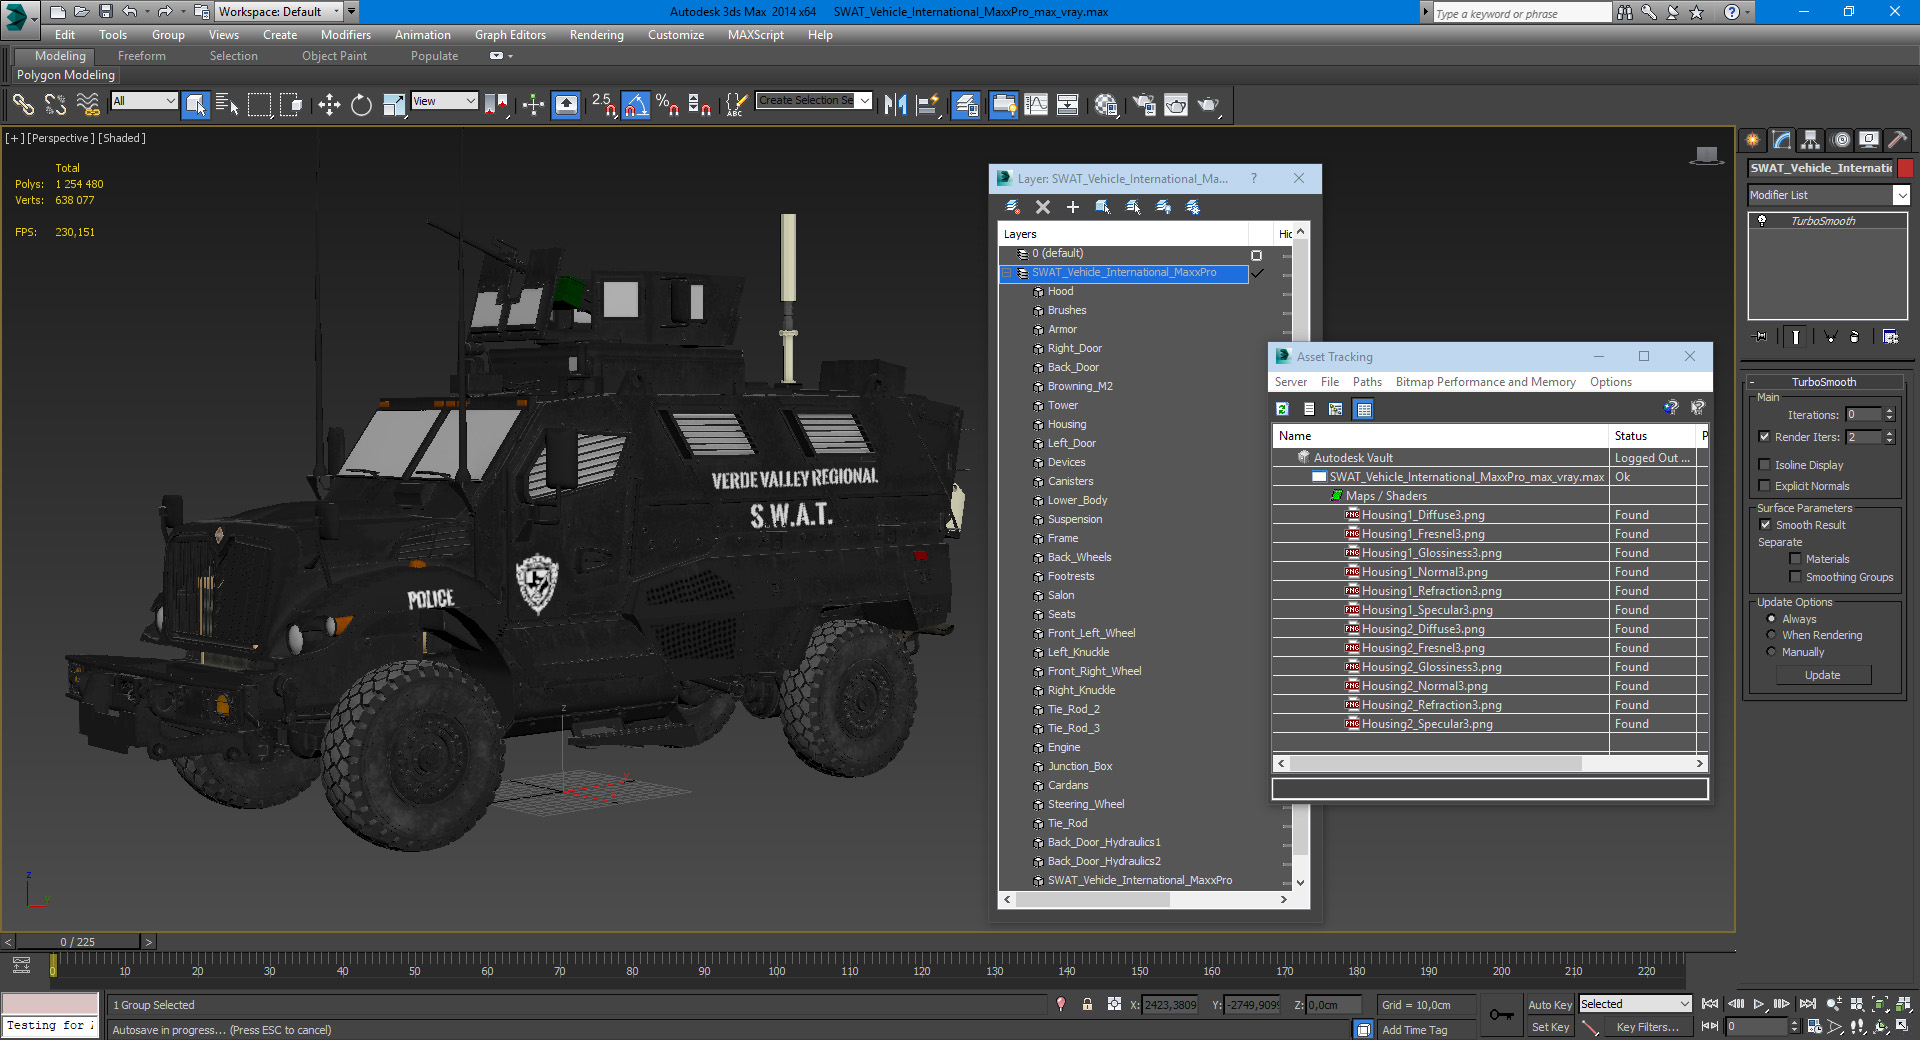The width and height of the screenshot is (1920, 1040).
Task: Activate the Select and Move tool
Action: [x=329, y=104]
